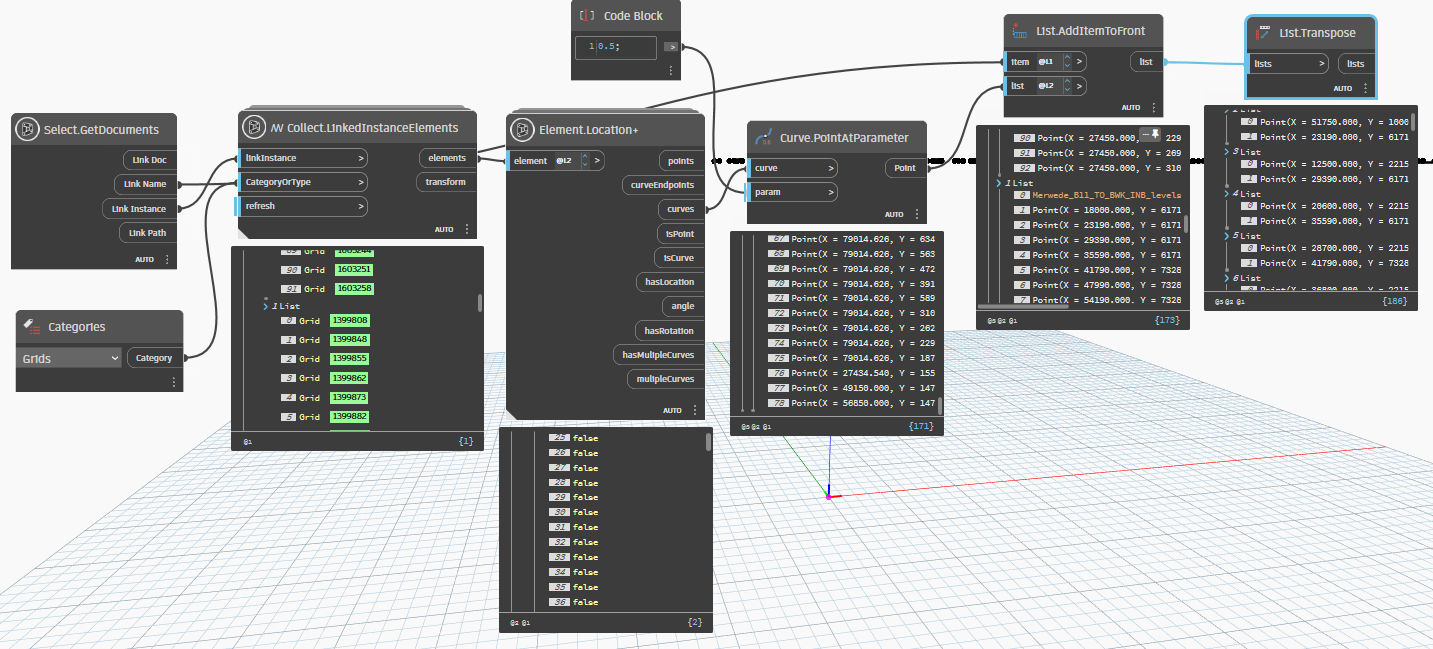
Task: Click the Collect.LinkedInstanceElements package icon
Action: (x=255, y=128)
